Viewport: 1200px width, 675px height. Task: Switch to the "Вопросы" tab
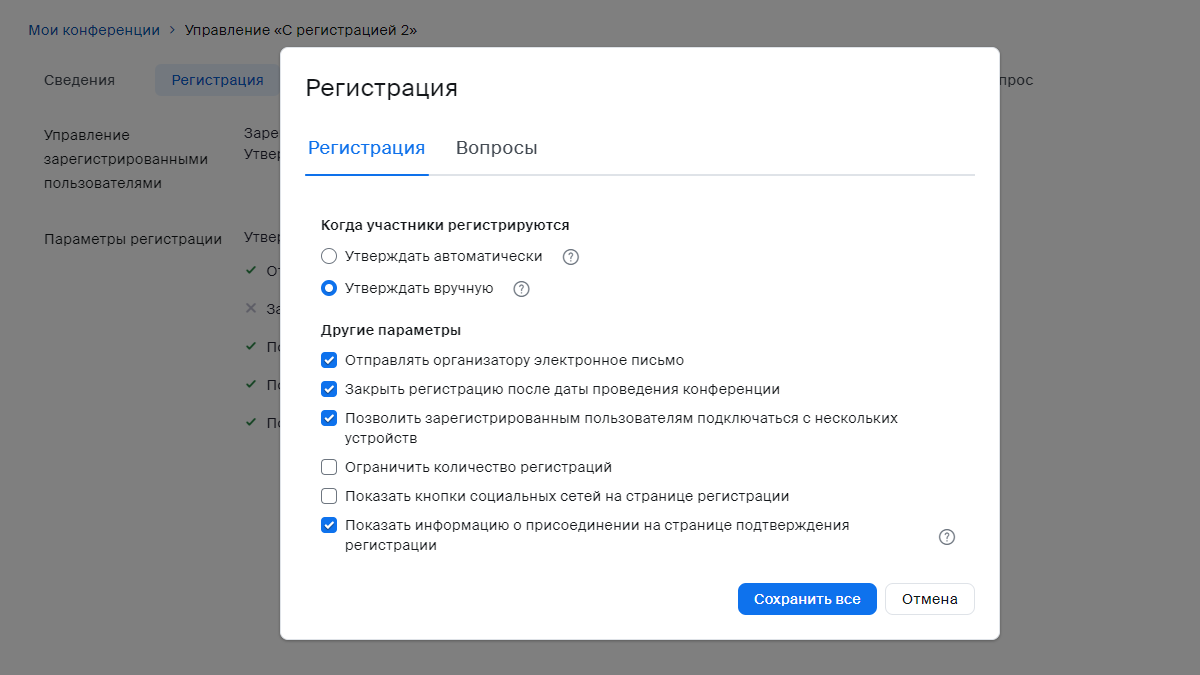point(498,146)
